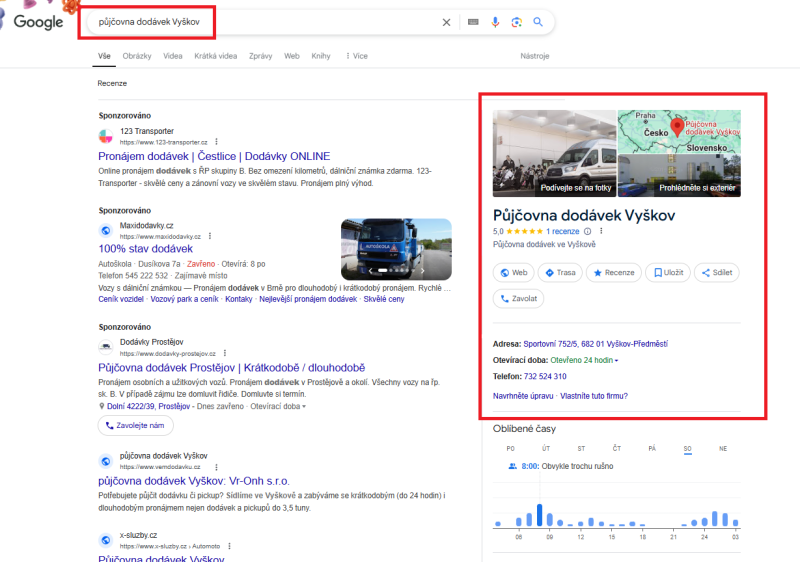Viewport: 800px width, 562px height.
Task: Call phone number 732 524 310
Action: coord(545,377)
